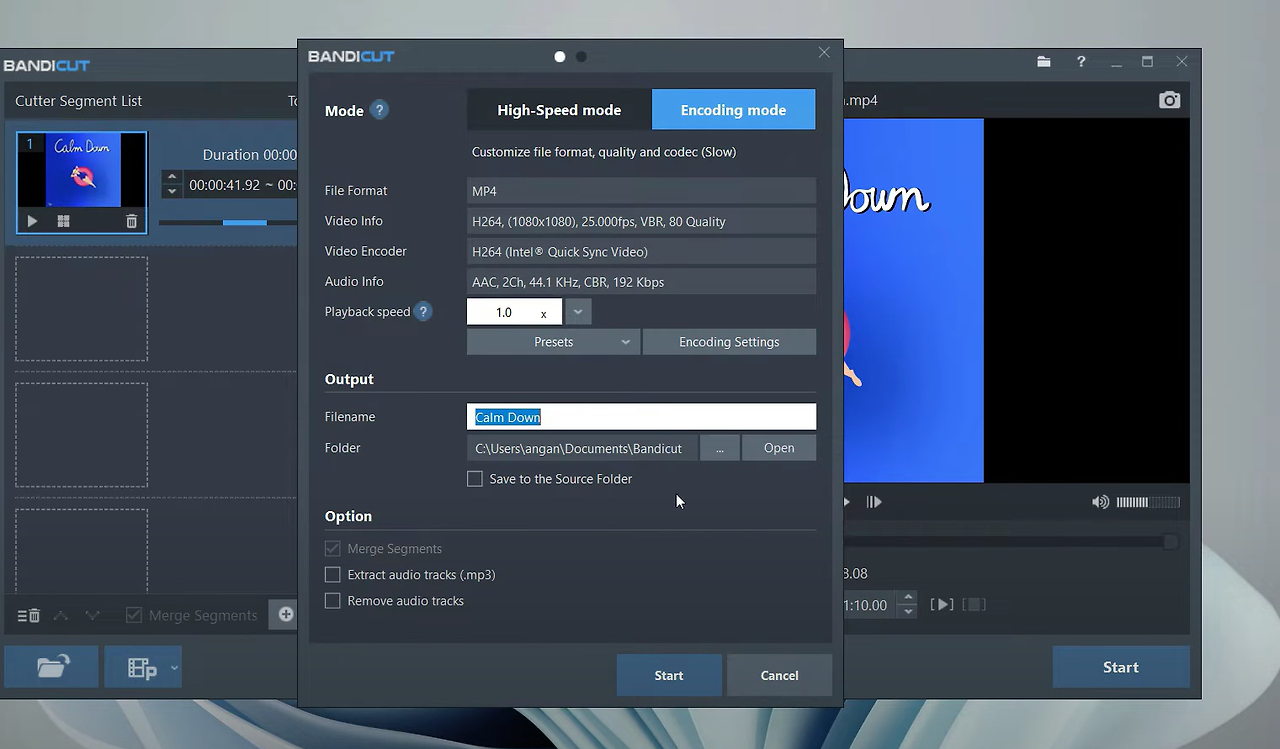This screenshot has width=1280, height=749.
Task: Click Start in the main Bandicut window
Action: [x=1120, y=667]
